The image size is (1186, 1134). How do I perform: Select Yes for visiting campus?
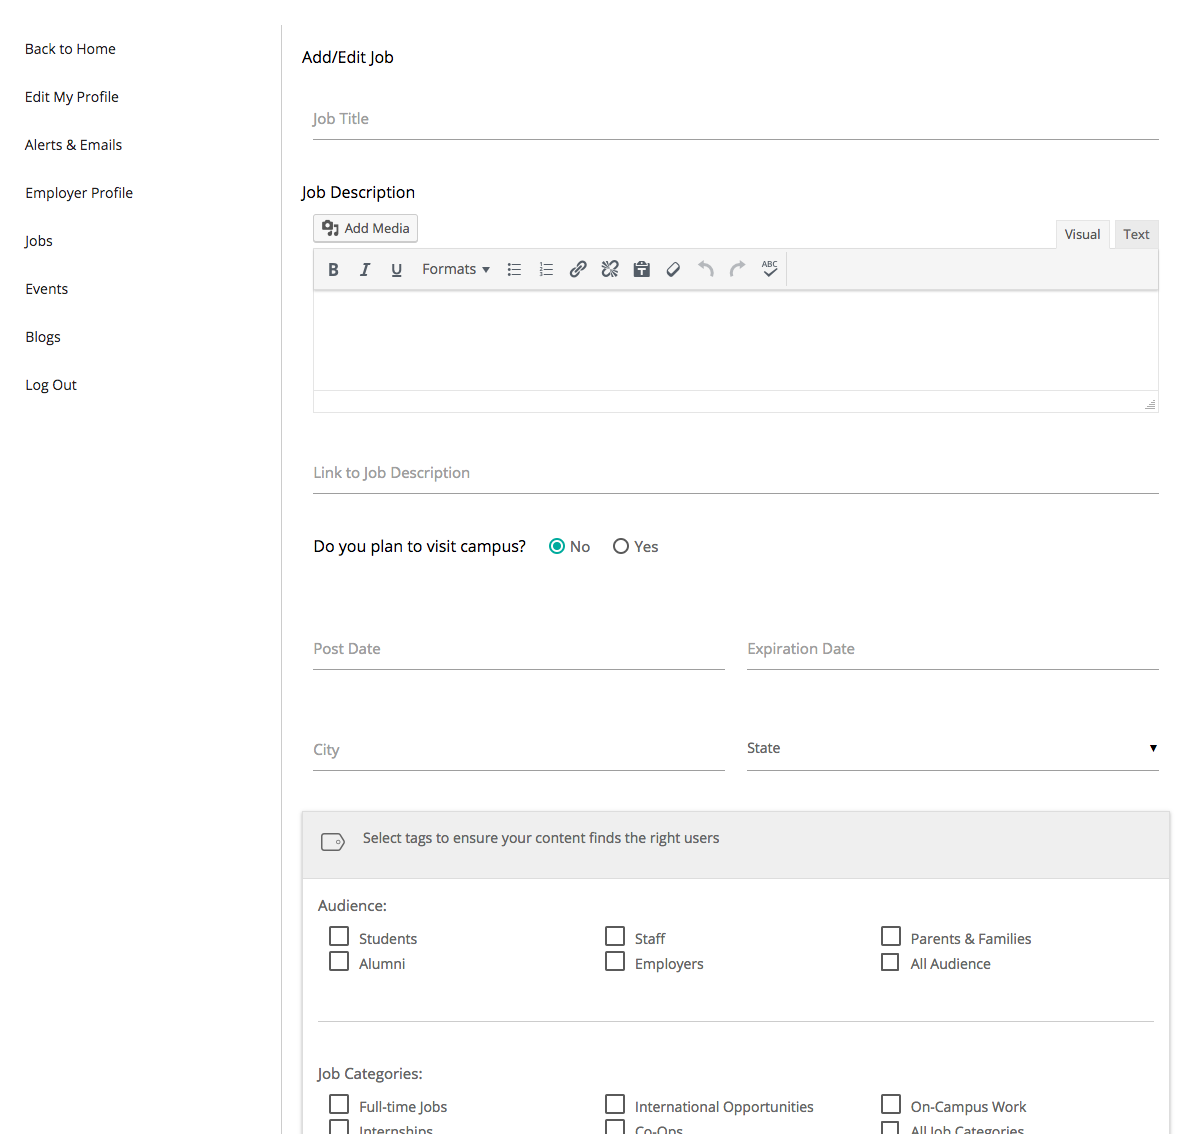tap(621, 546)
